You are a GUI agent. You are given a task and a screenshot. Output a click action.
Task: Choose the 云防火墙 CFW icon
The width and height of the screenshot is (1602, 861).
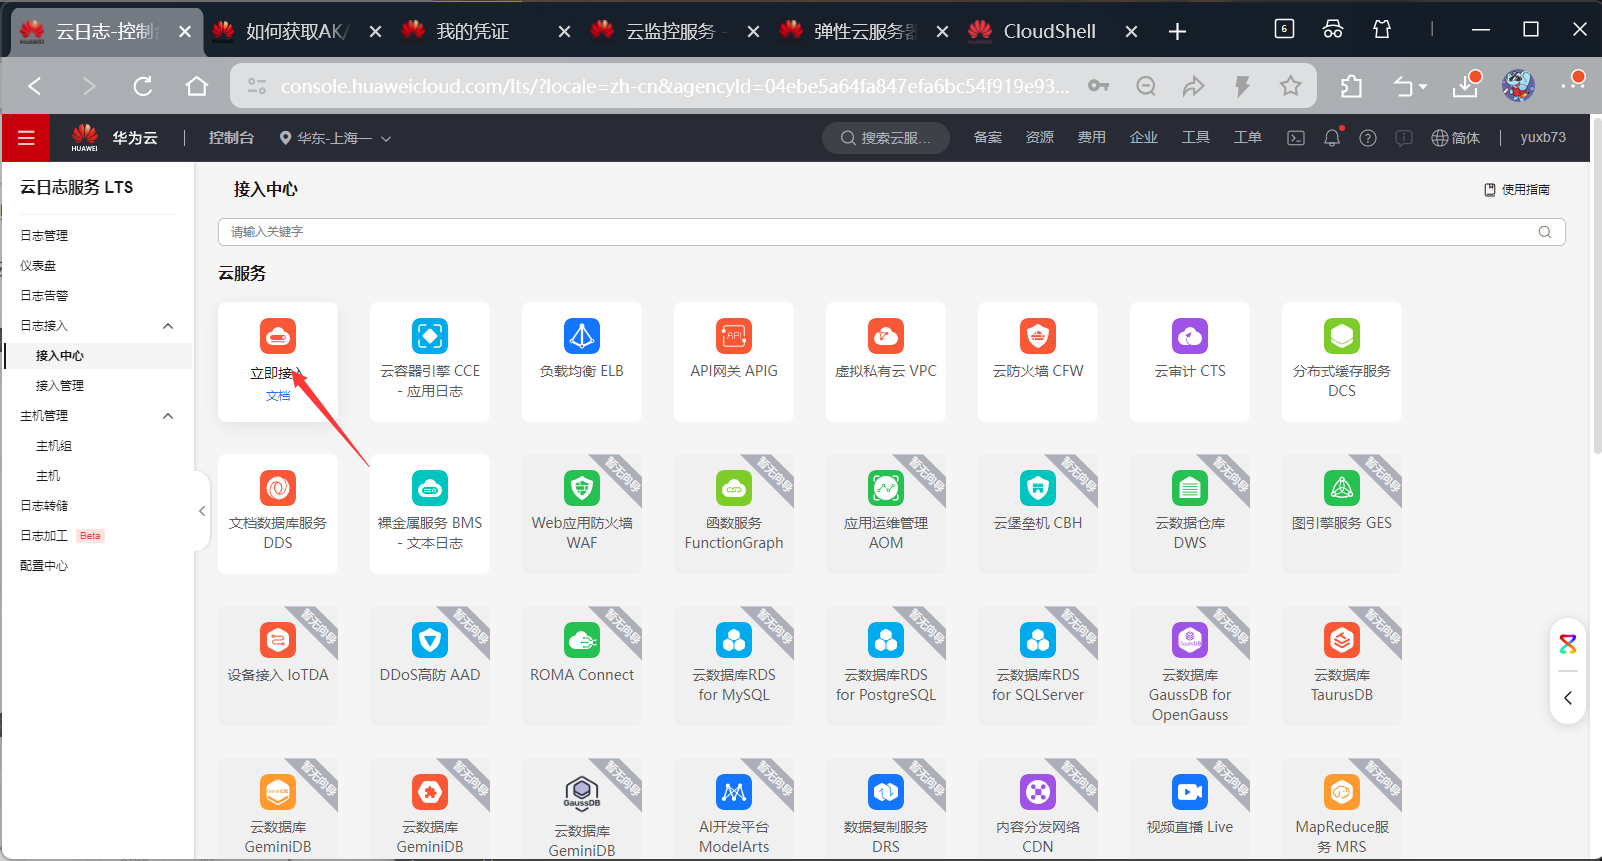(x=1038, y=336)
